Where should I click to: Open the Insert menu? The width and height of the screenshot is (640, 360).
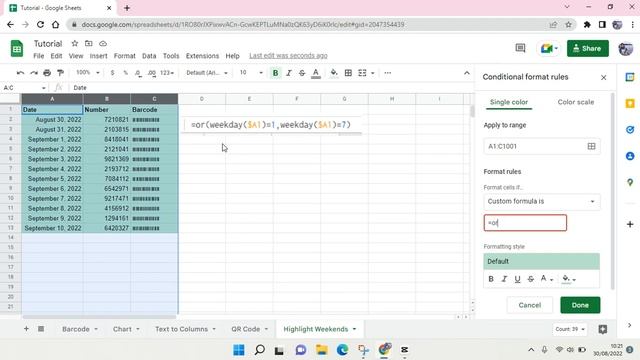coord(98,56)
